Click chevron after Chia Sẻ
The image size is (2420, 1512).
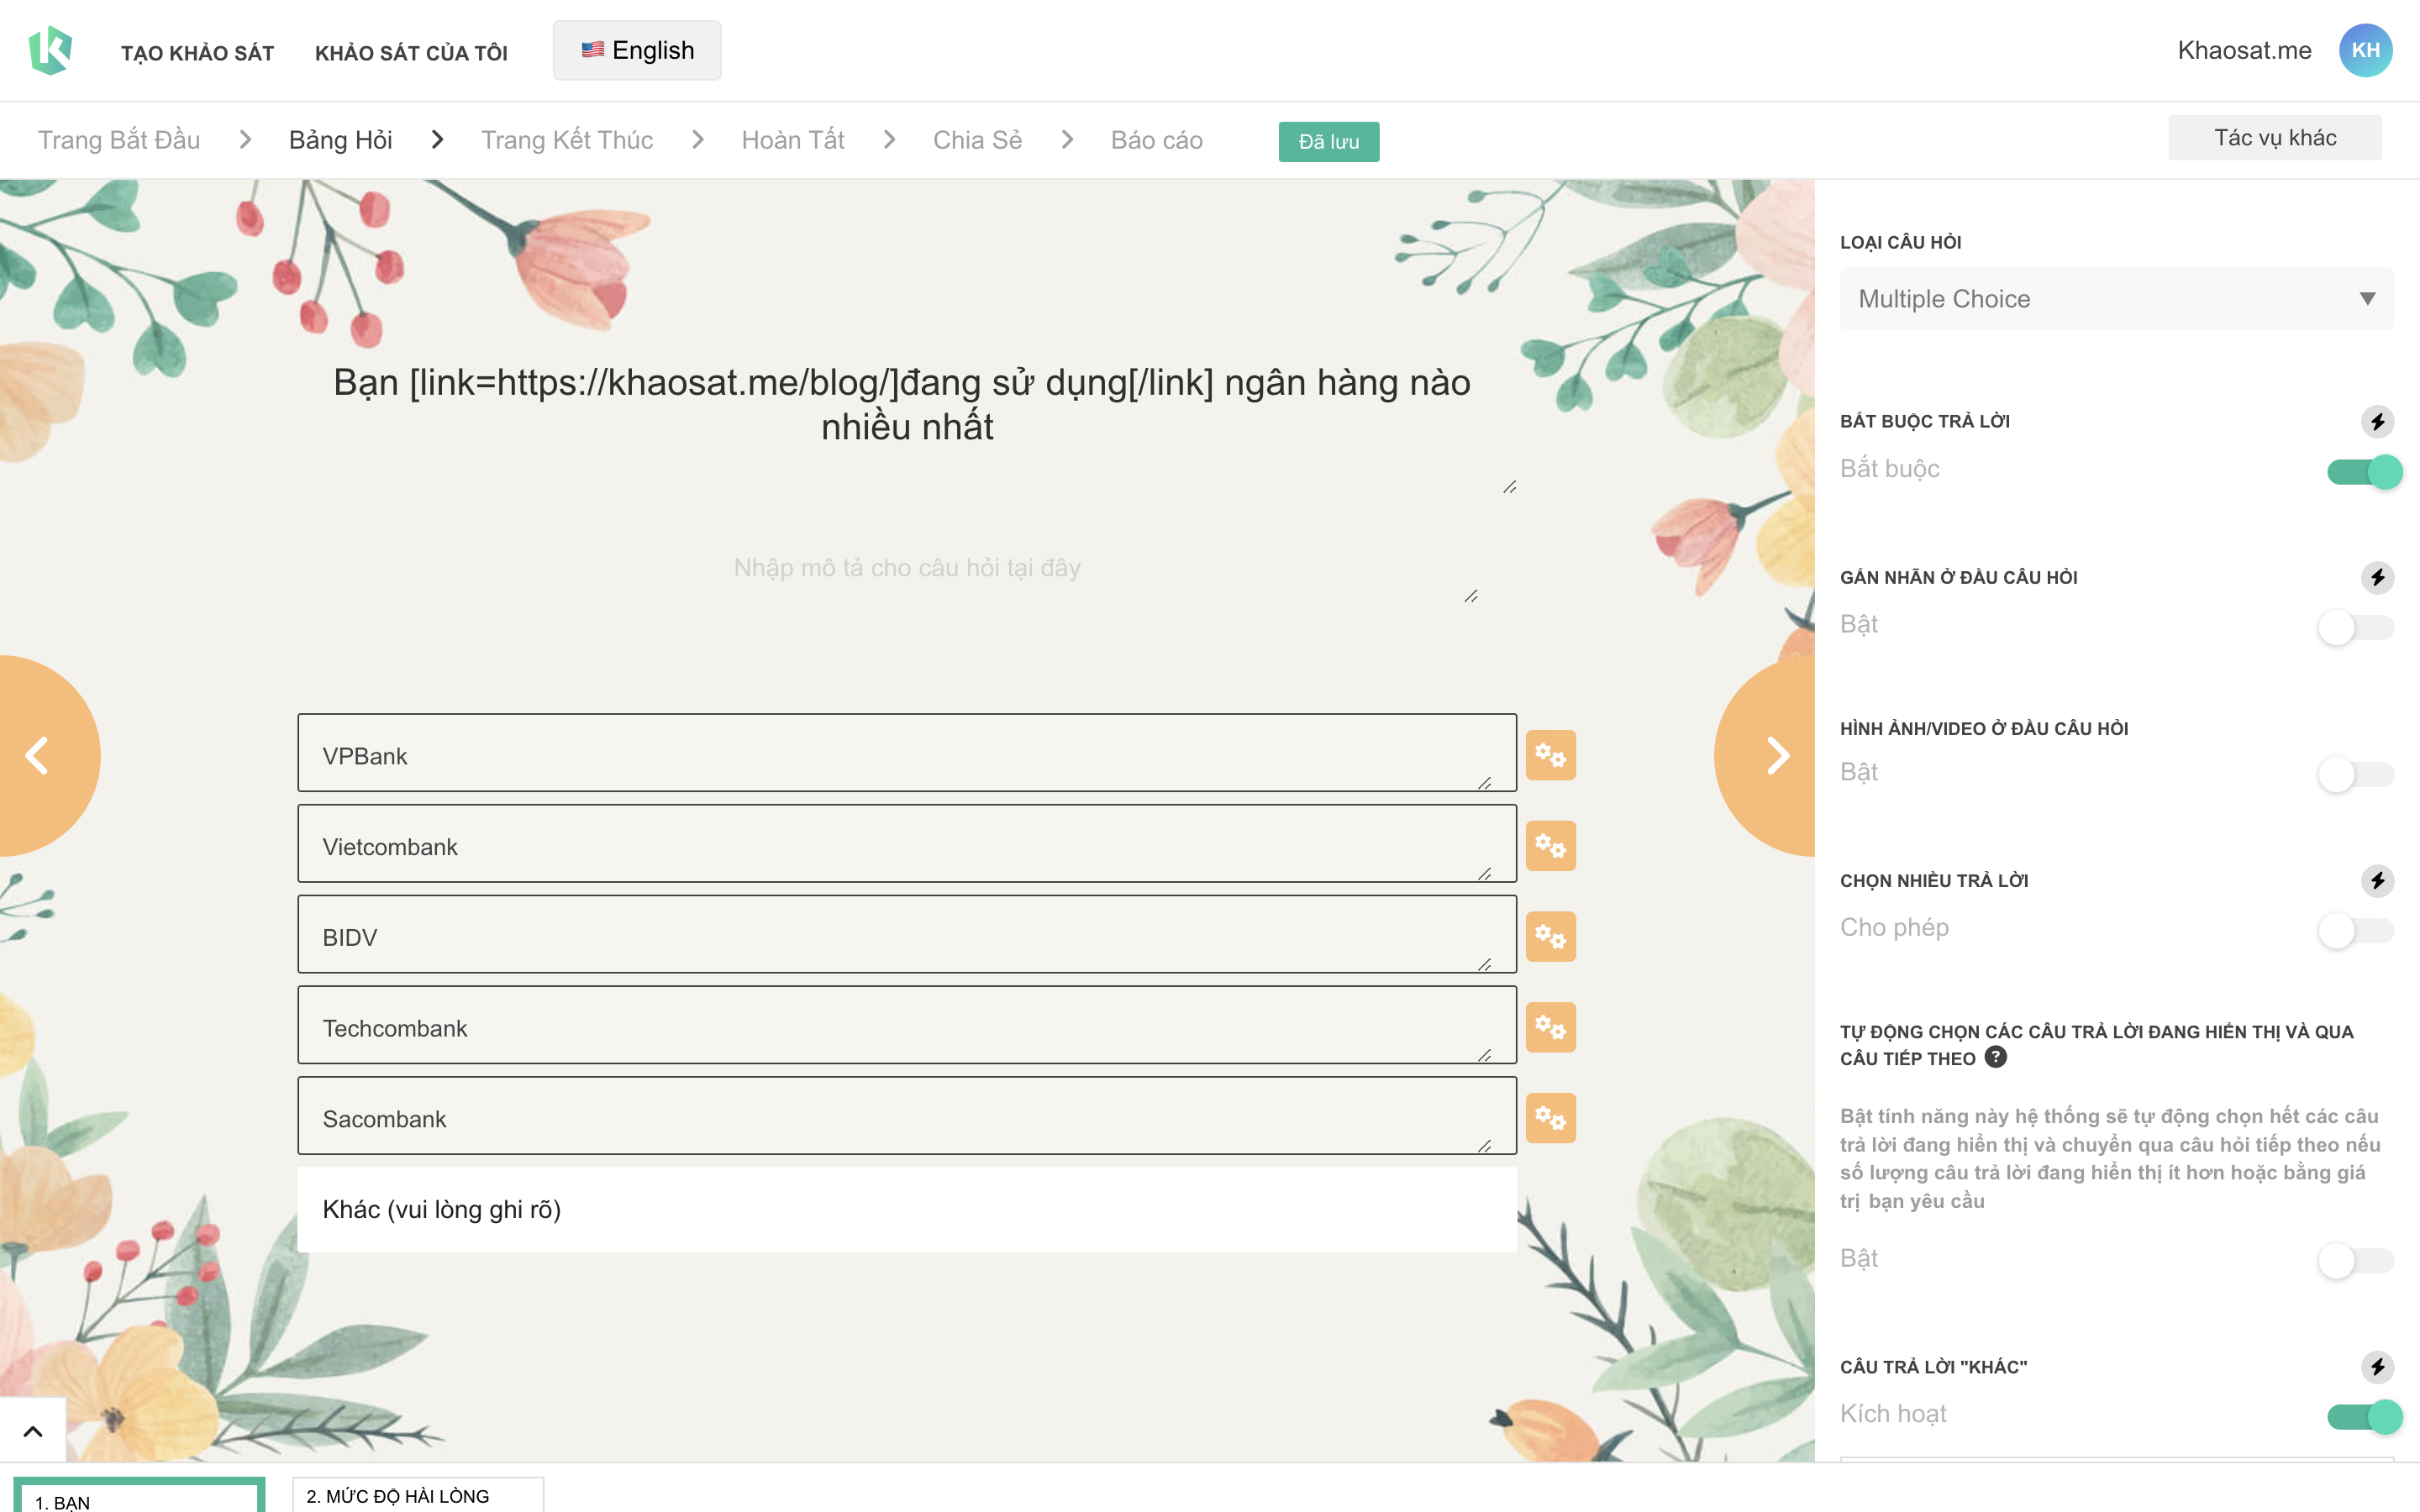(x=1067, y=139)
